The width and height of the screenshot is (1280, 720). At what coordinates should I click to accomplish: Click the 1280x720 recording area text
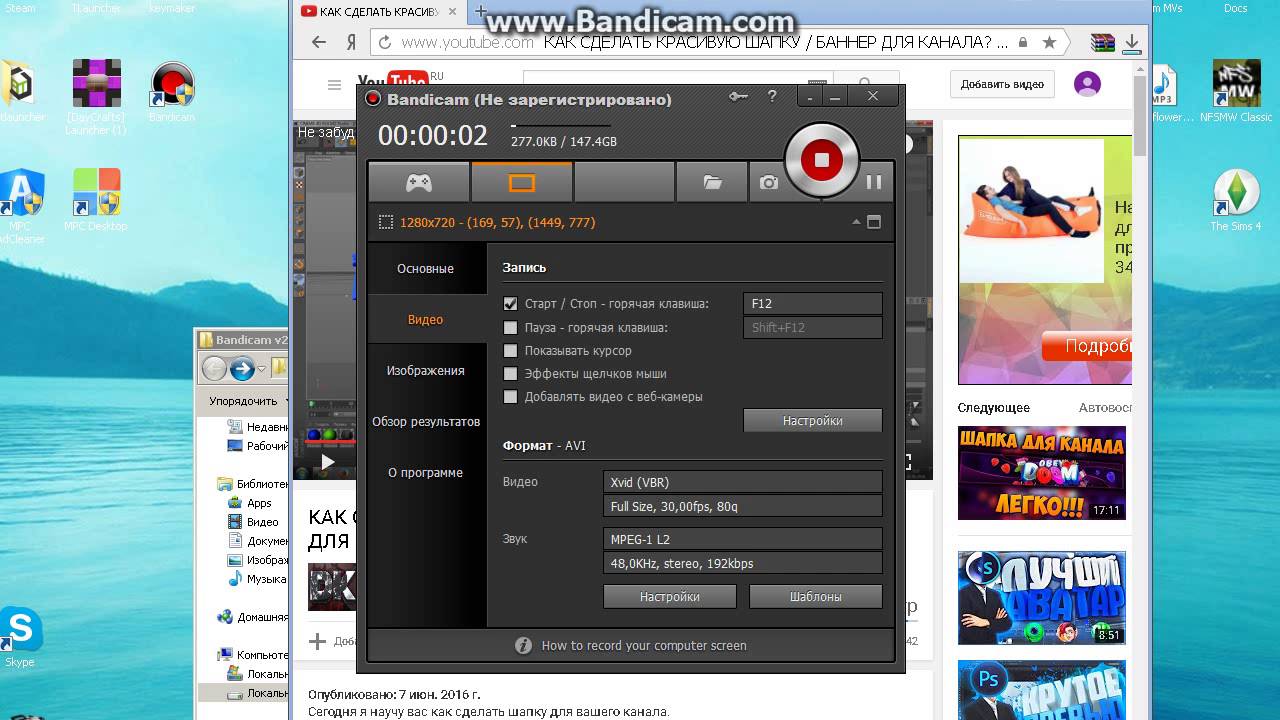497,222
